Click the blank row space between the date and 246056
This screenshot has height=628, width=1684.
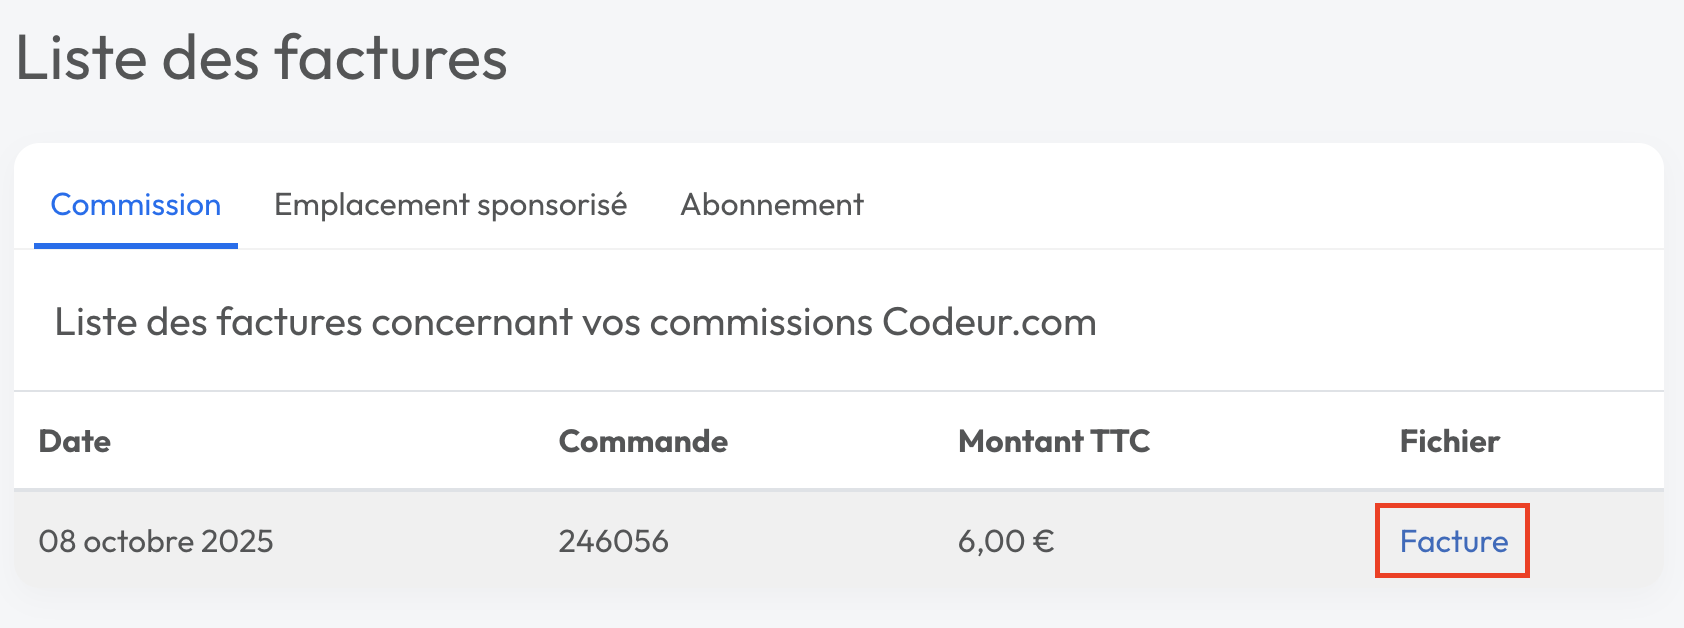(415, 541)
